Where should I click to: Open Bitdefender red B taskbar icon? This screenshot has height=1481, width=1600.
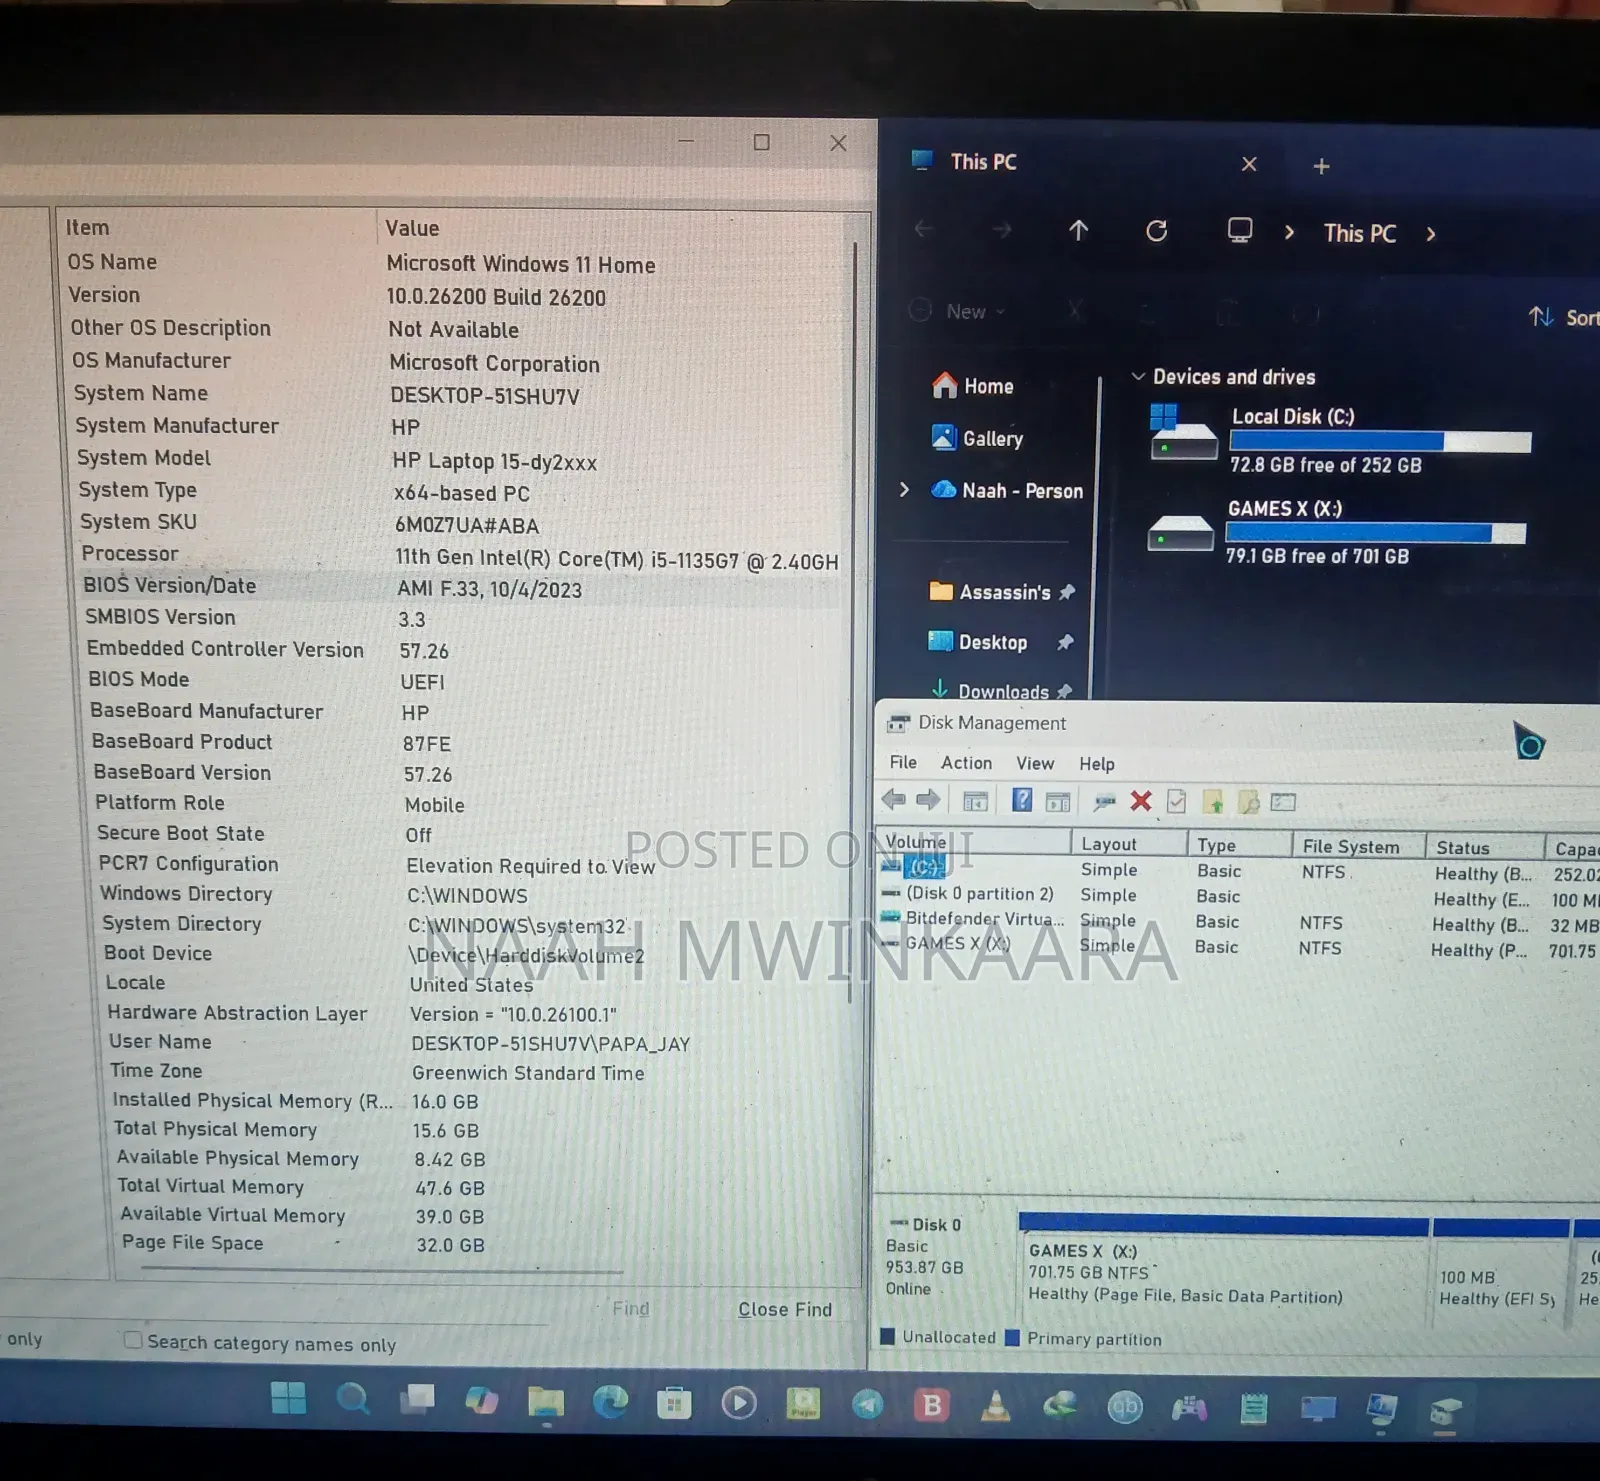pos(931,1405)
